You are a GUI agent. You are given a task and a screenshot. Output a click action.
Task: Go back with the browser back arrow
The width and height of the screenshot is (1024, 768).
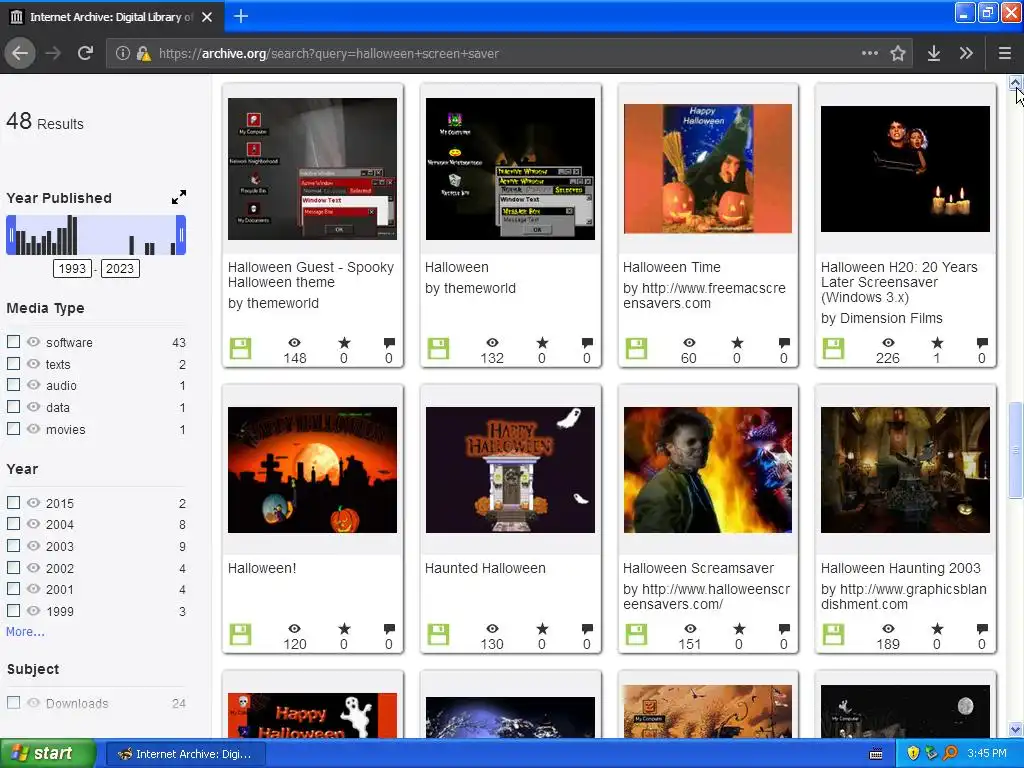[x=20, y=53]
